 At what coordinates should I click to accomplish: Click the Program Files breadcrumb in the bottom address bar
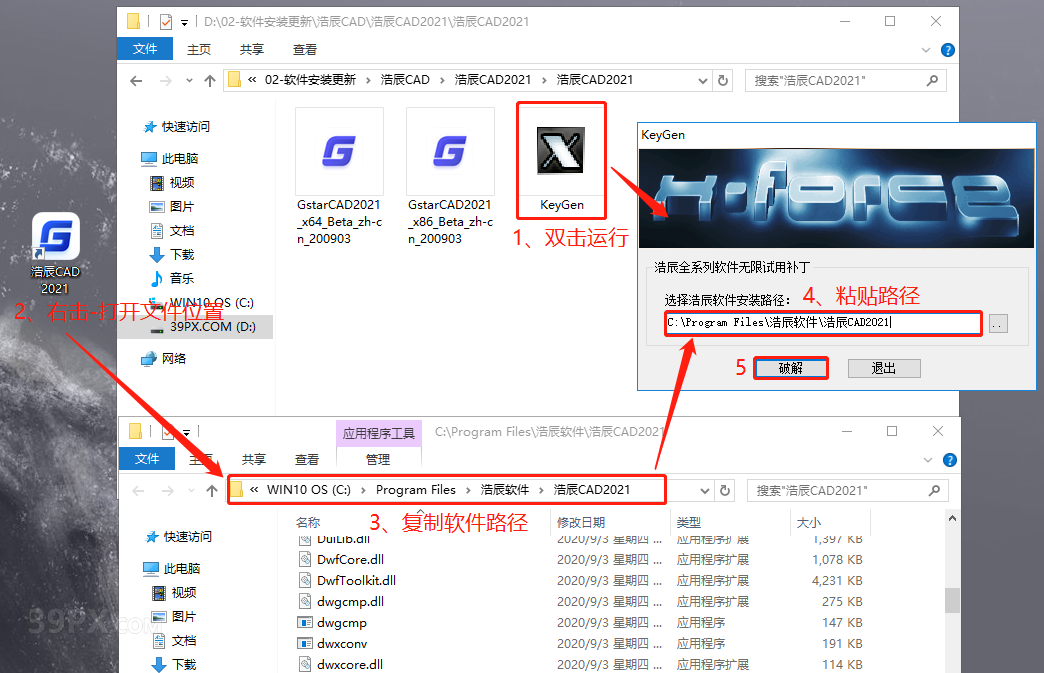(x=415, y=490)
